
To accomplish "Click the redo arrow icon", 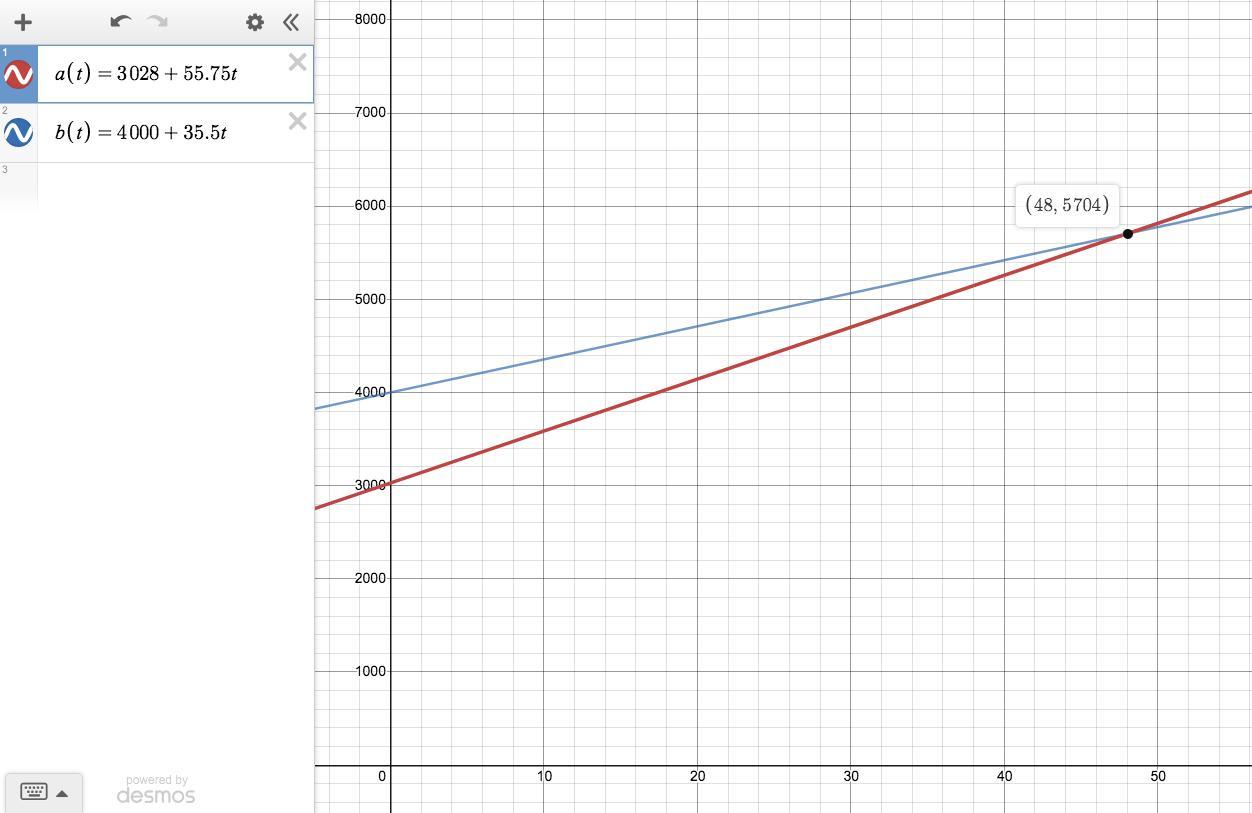I will click(157, 21).
